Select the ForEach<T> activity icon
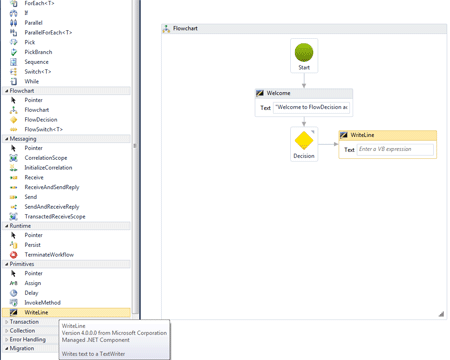 pyautogui.click(x=13, y=3)
